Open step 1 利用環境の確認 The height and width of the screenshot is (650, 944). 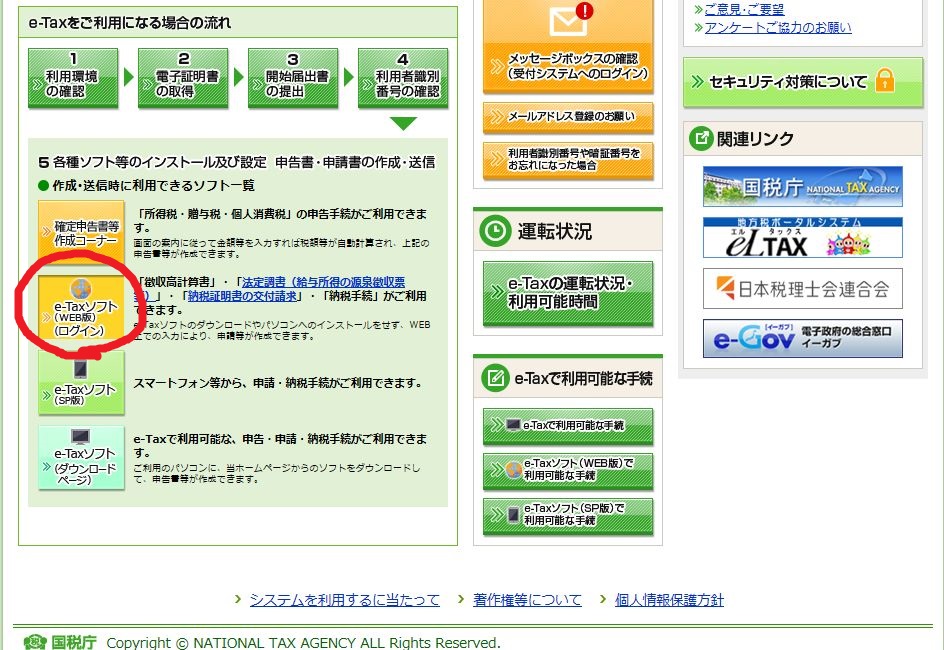click(73, 78)
